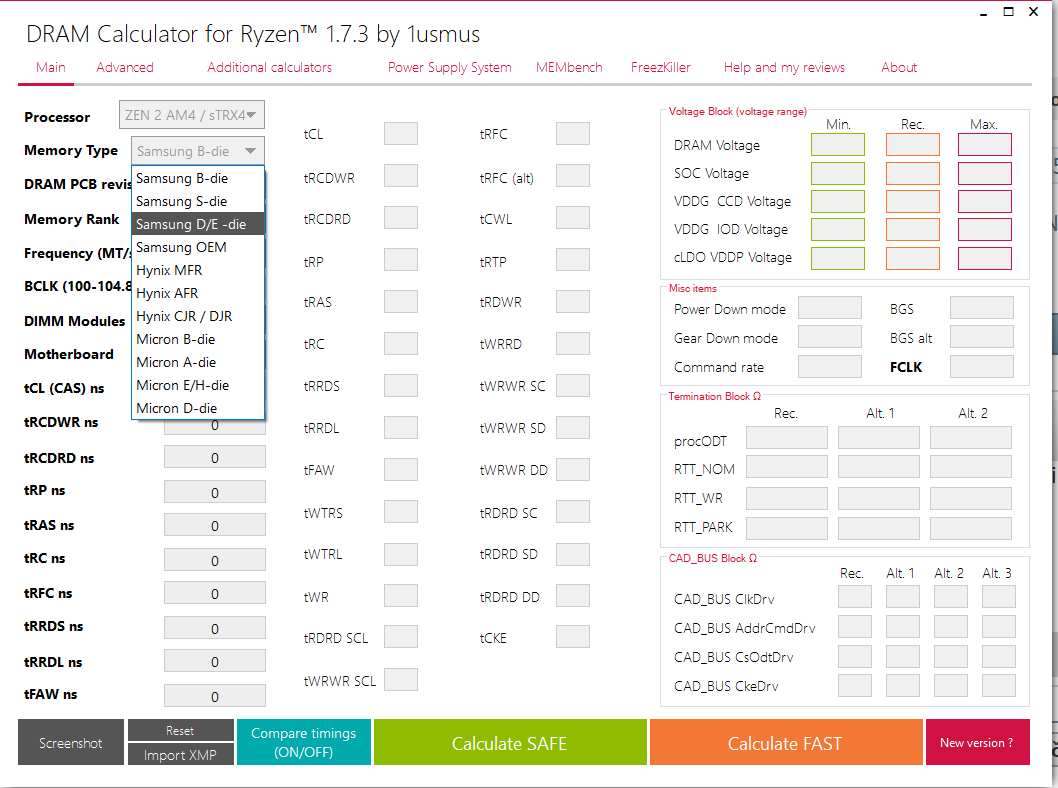Image resolution: width=1058 pixels, height=788 pixels.
Task: Click the Gear Down mode field
Action: (830, 337)
